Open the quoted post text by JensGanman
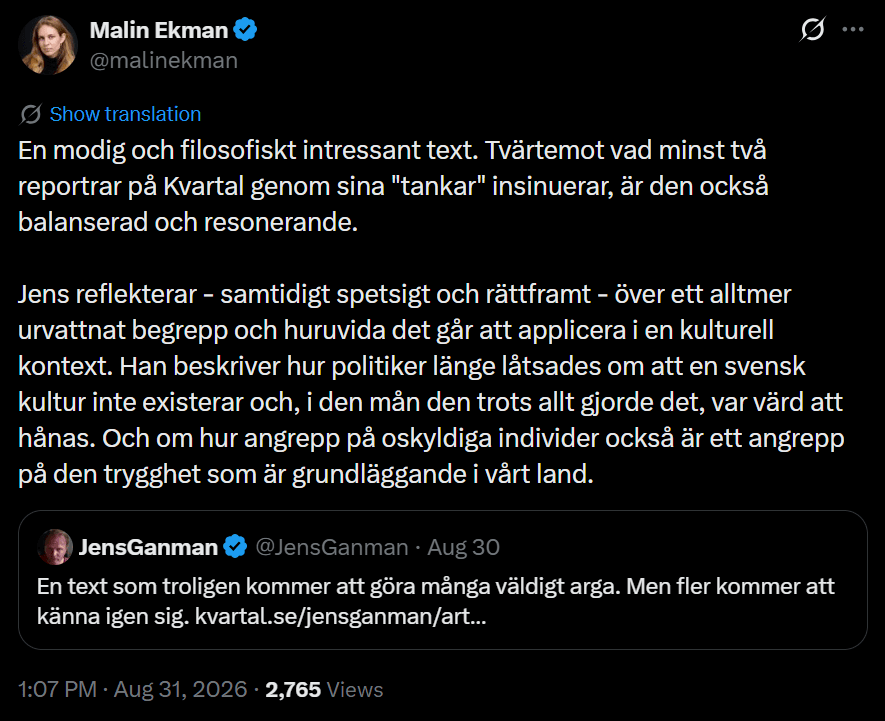Image resolution: width=885 pixels, height=721 pixels. click(x=435, y=601)
